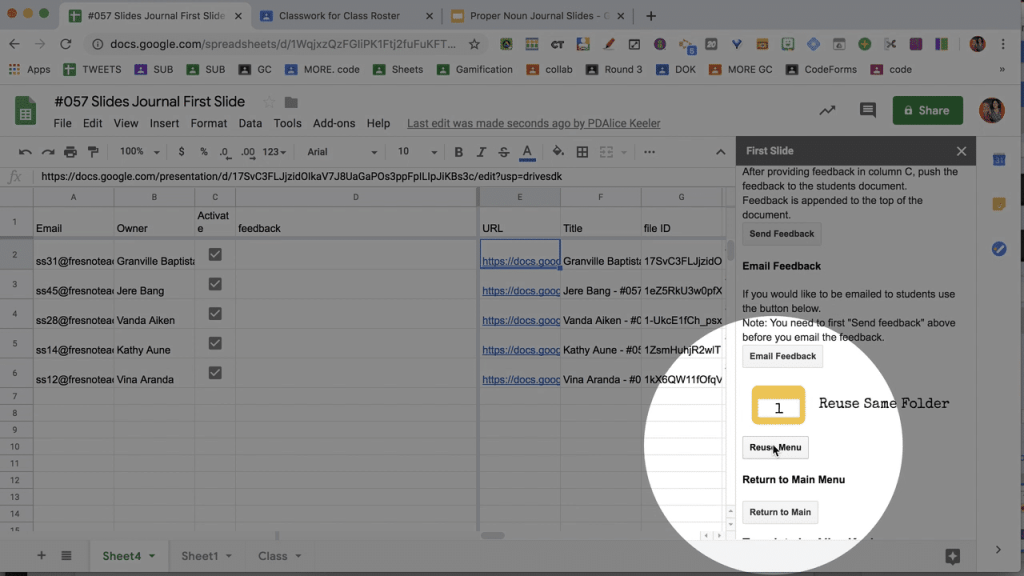Toggle strikethrough formatting
Image resolution: width=1024 pixels, height=576 pixels.
click(504, 152)
